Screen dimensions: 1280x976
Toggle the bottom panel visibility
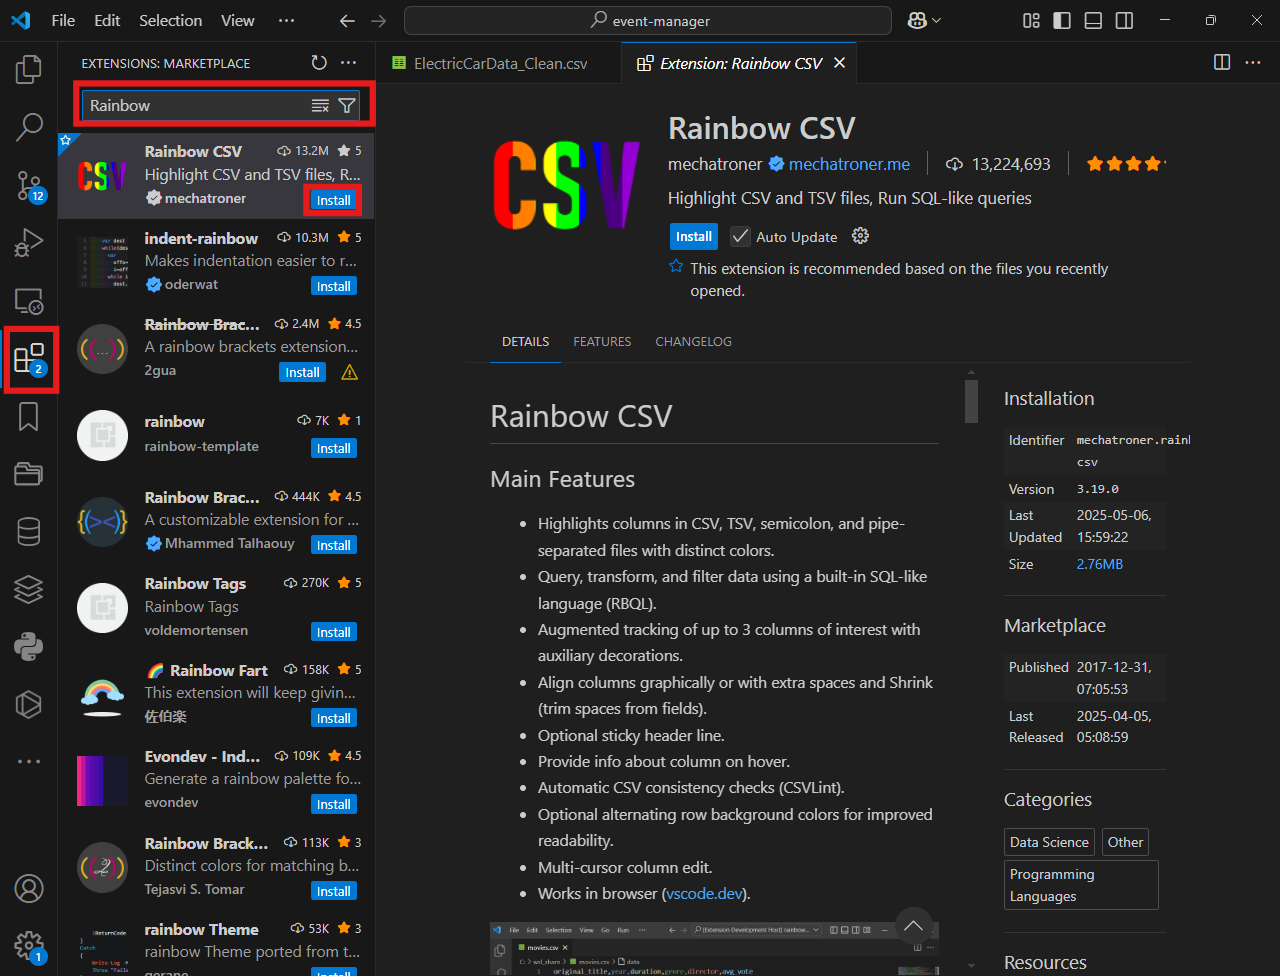coord(1093,20)
